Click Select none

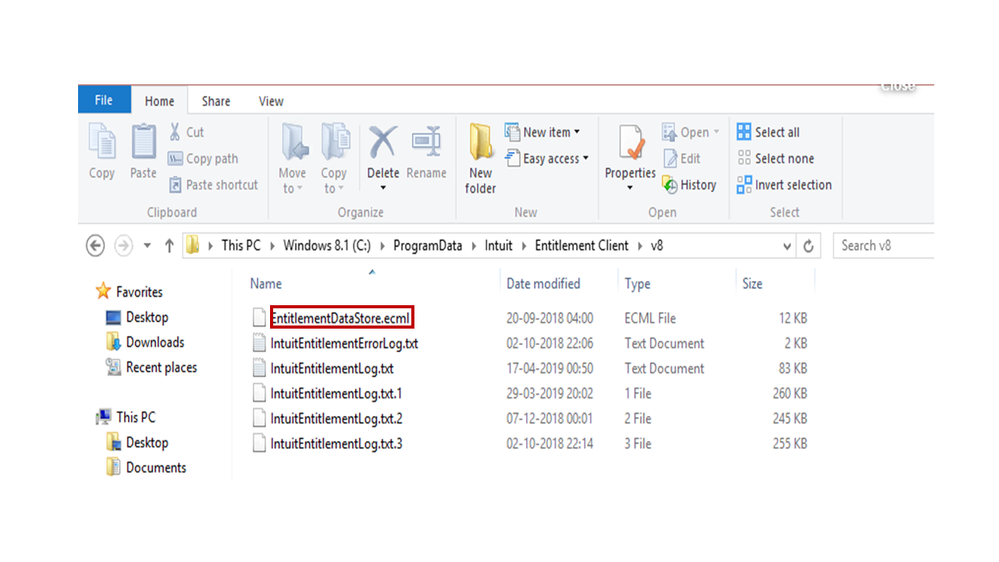tap(775, 159)
